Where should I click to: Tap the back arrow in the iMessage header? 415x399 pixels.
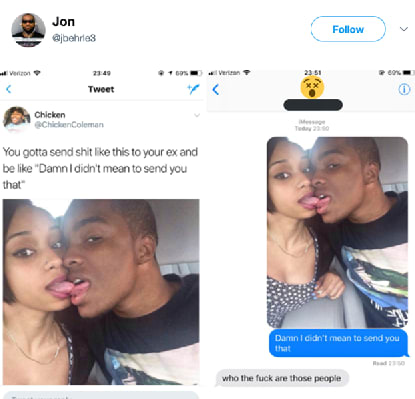tap(216, 89)
